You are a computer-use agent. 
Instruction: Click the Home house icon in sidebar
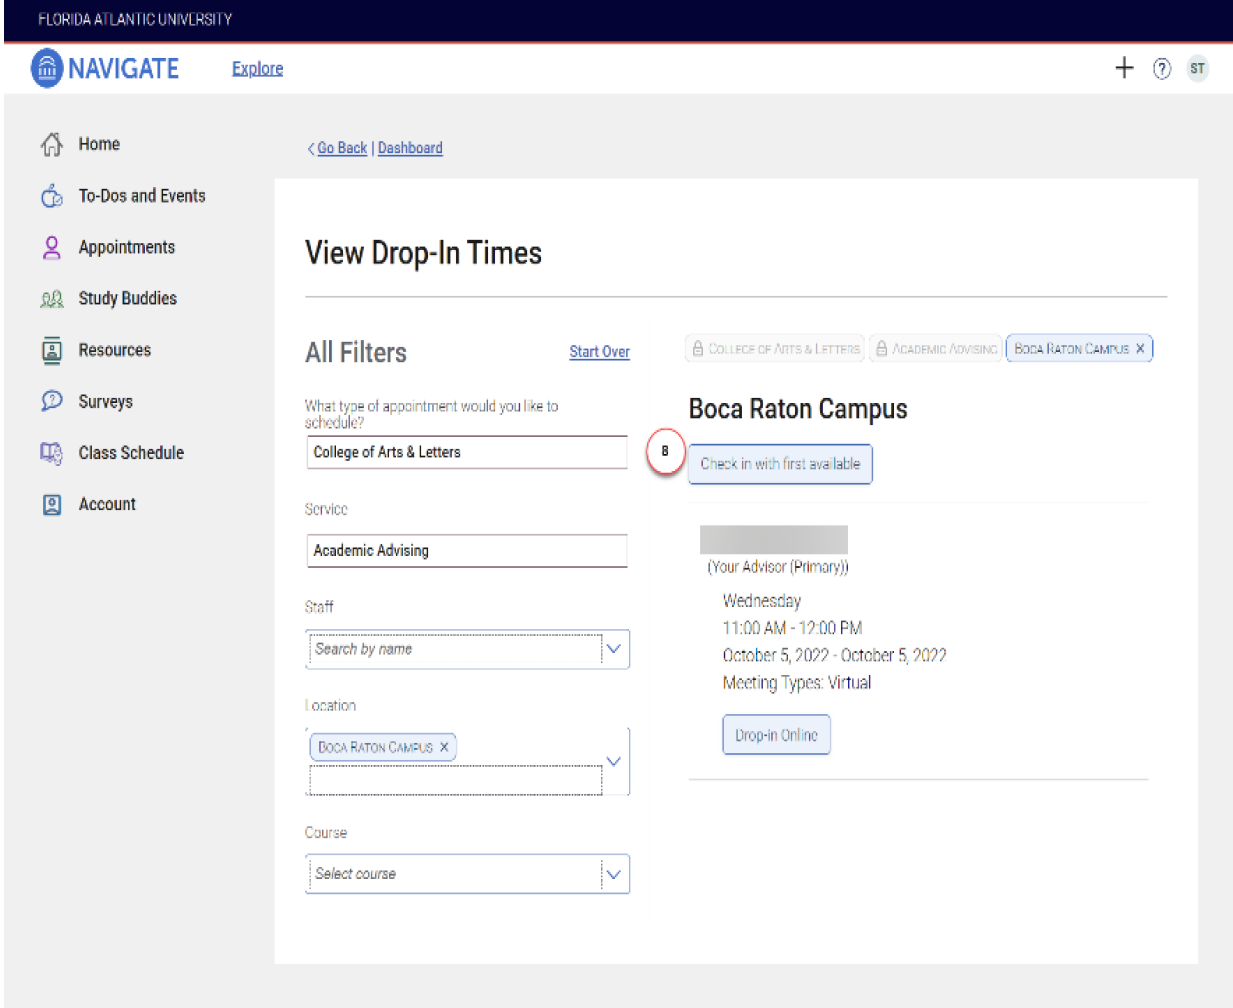(x=52, y=145)
